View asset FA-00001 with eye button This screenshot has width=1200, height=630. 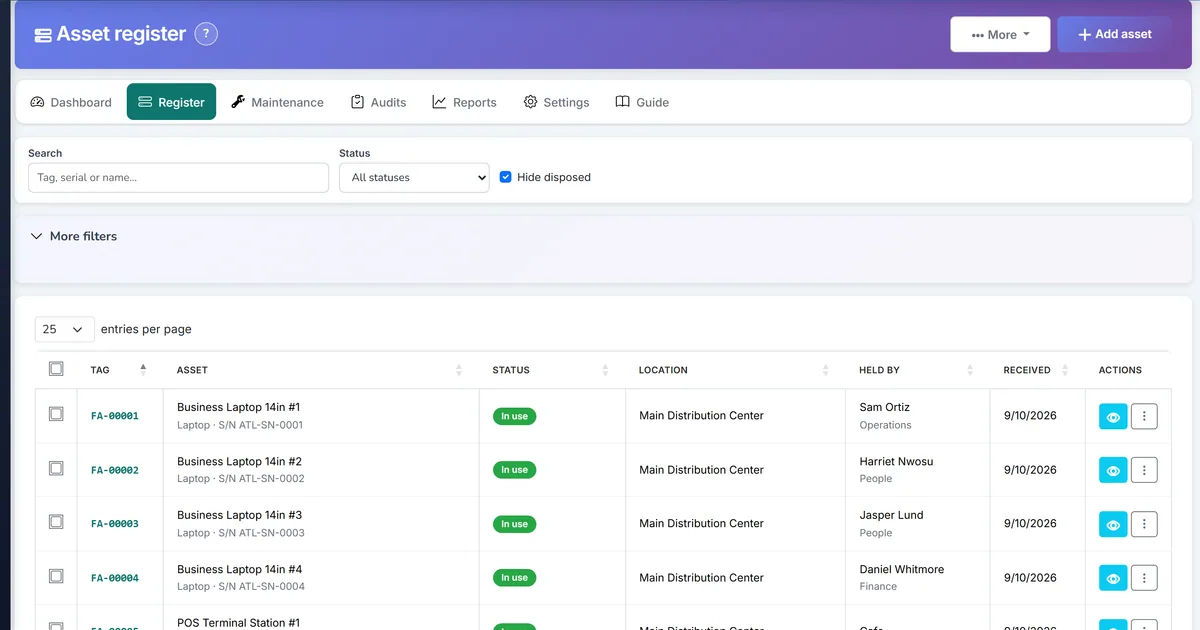coord(1113,416)
